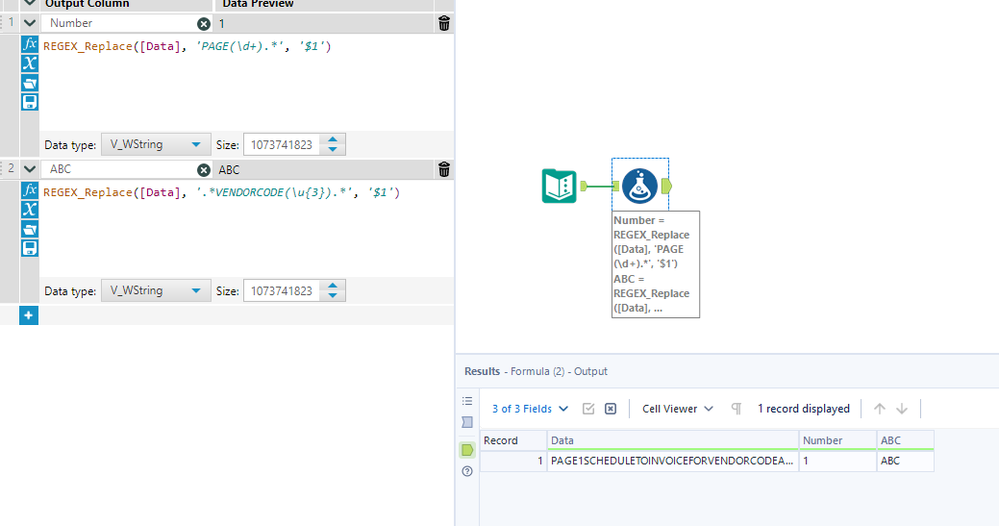Open the Cell Viewer dropdown
999x526 pixels.
pyautogui.click(x=677, y=409)
